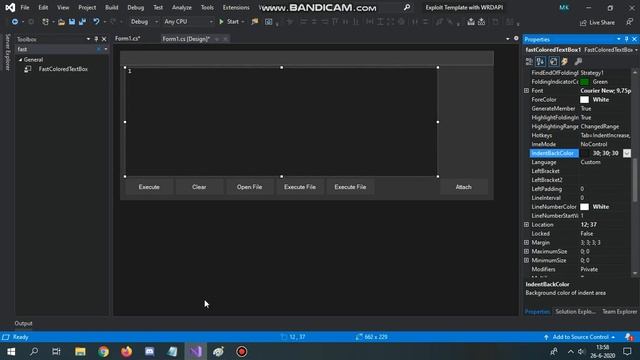Image resolution: width=640 pixels, height=360 pixels.
Task: Expand the MinimumSize property
Action: 527,260
